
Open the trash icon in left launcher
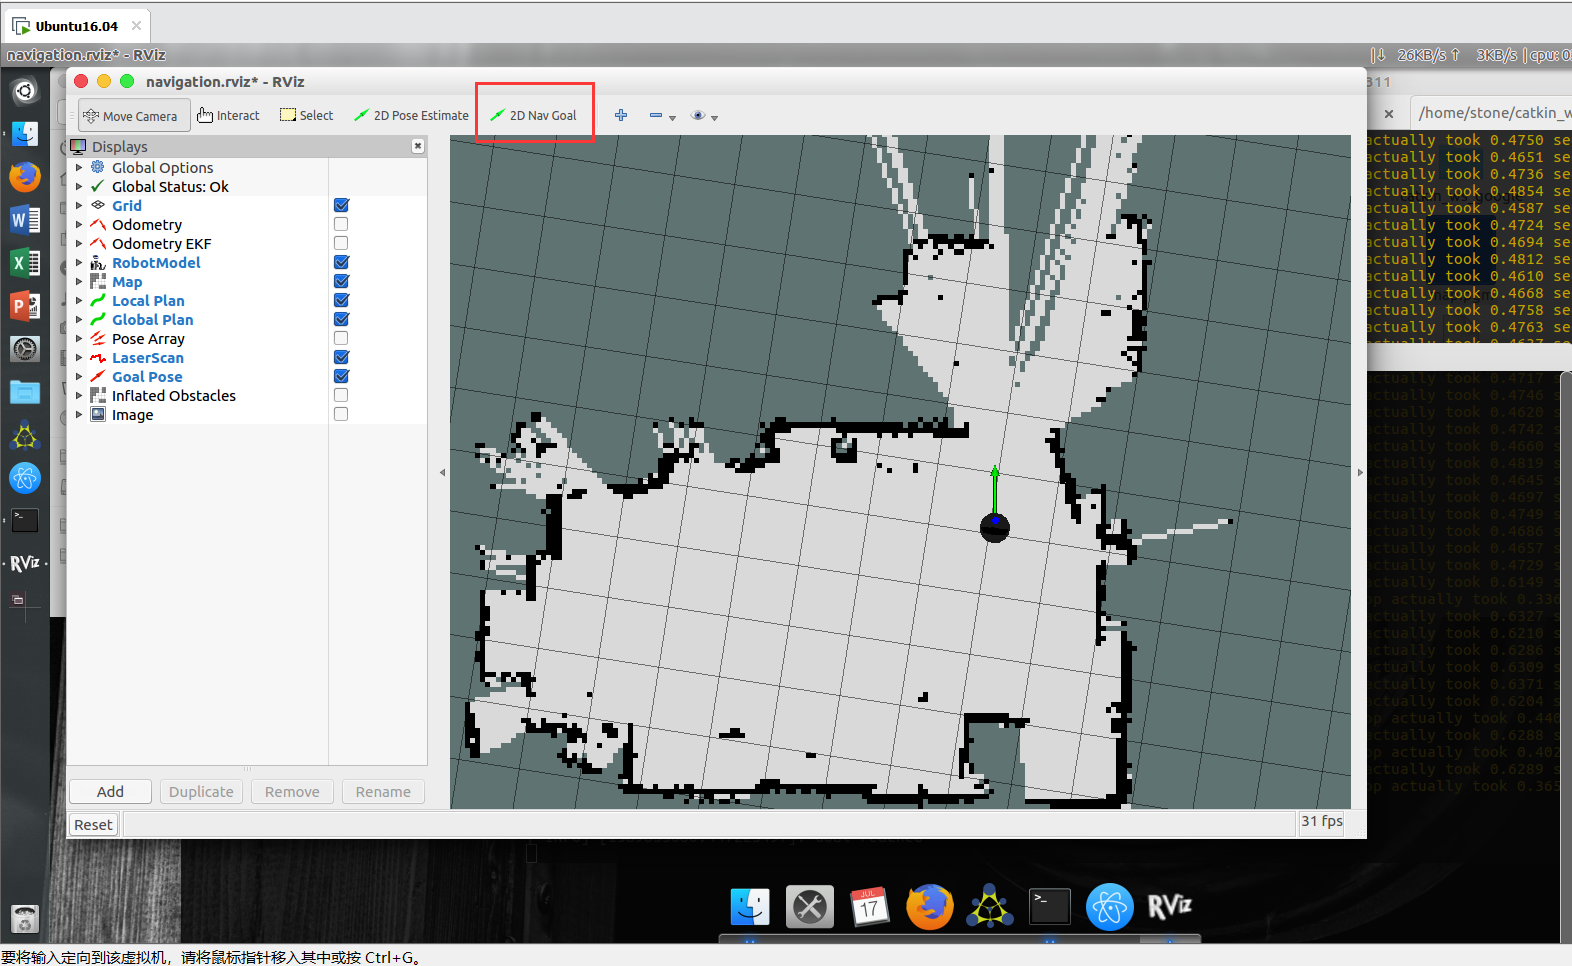tap(25, 918)
